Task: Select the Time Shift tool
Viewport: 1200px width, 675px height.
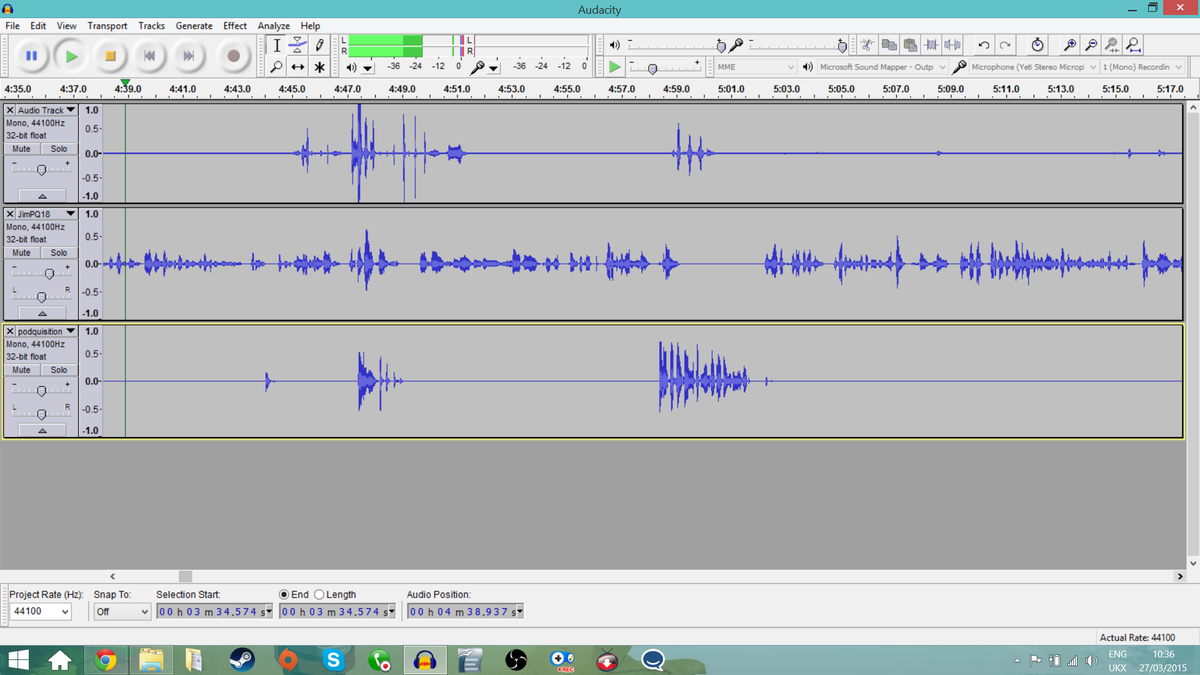Action: (x=298, y=67)
